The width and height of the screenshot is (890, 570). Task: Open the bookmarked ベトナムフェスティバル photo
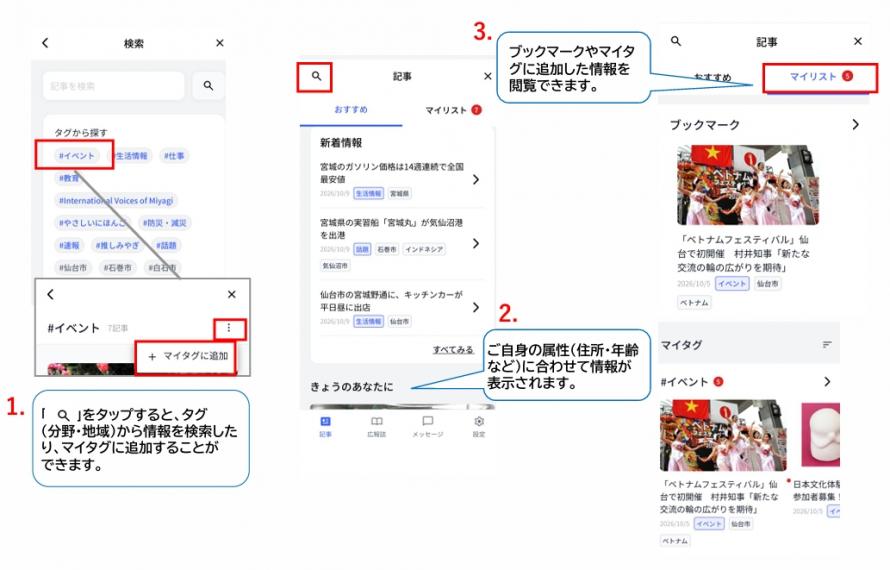click(748, 185)
